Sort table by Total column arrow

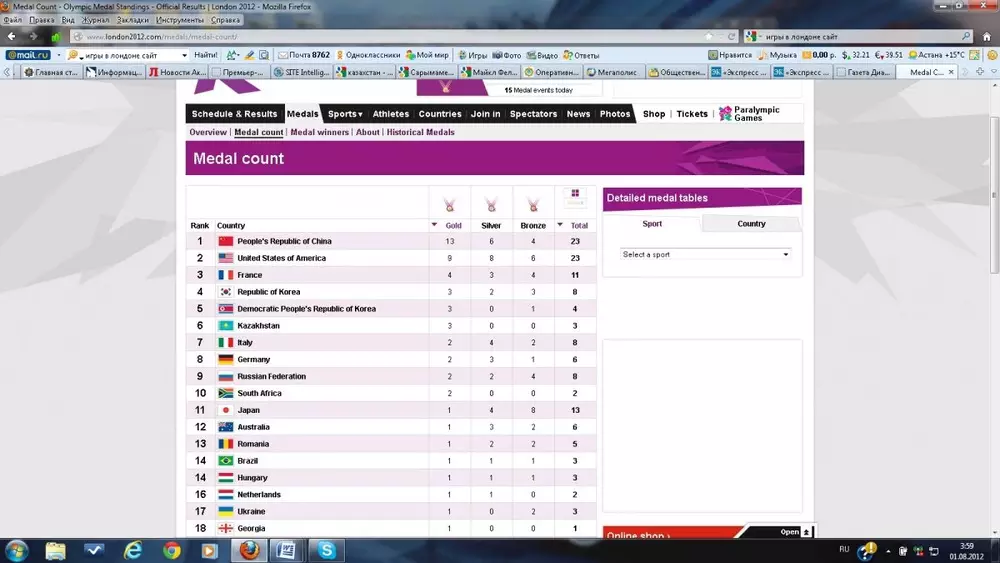tap(560, 226)
